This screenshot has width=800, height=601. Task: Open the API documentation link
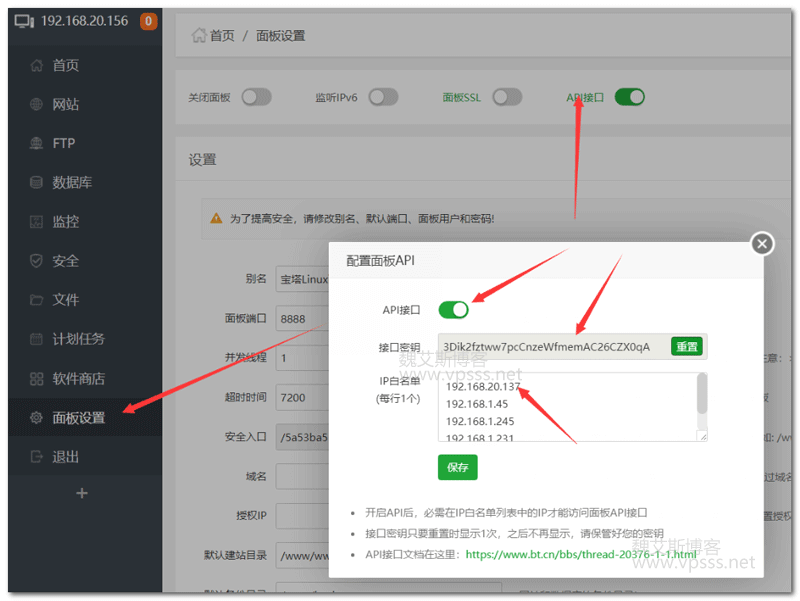(580, 554)
